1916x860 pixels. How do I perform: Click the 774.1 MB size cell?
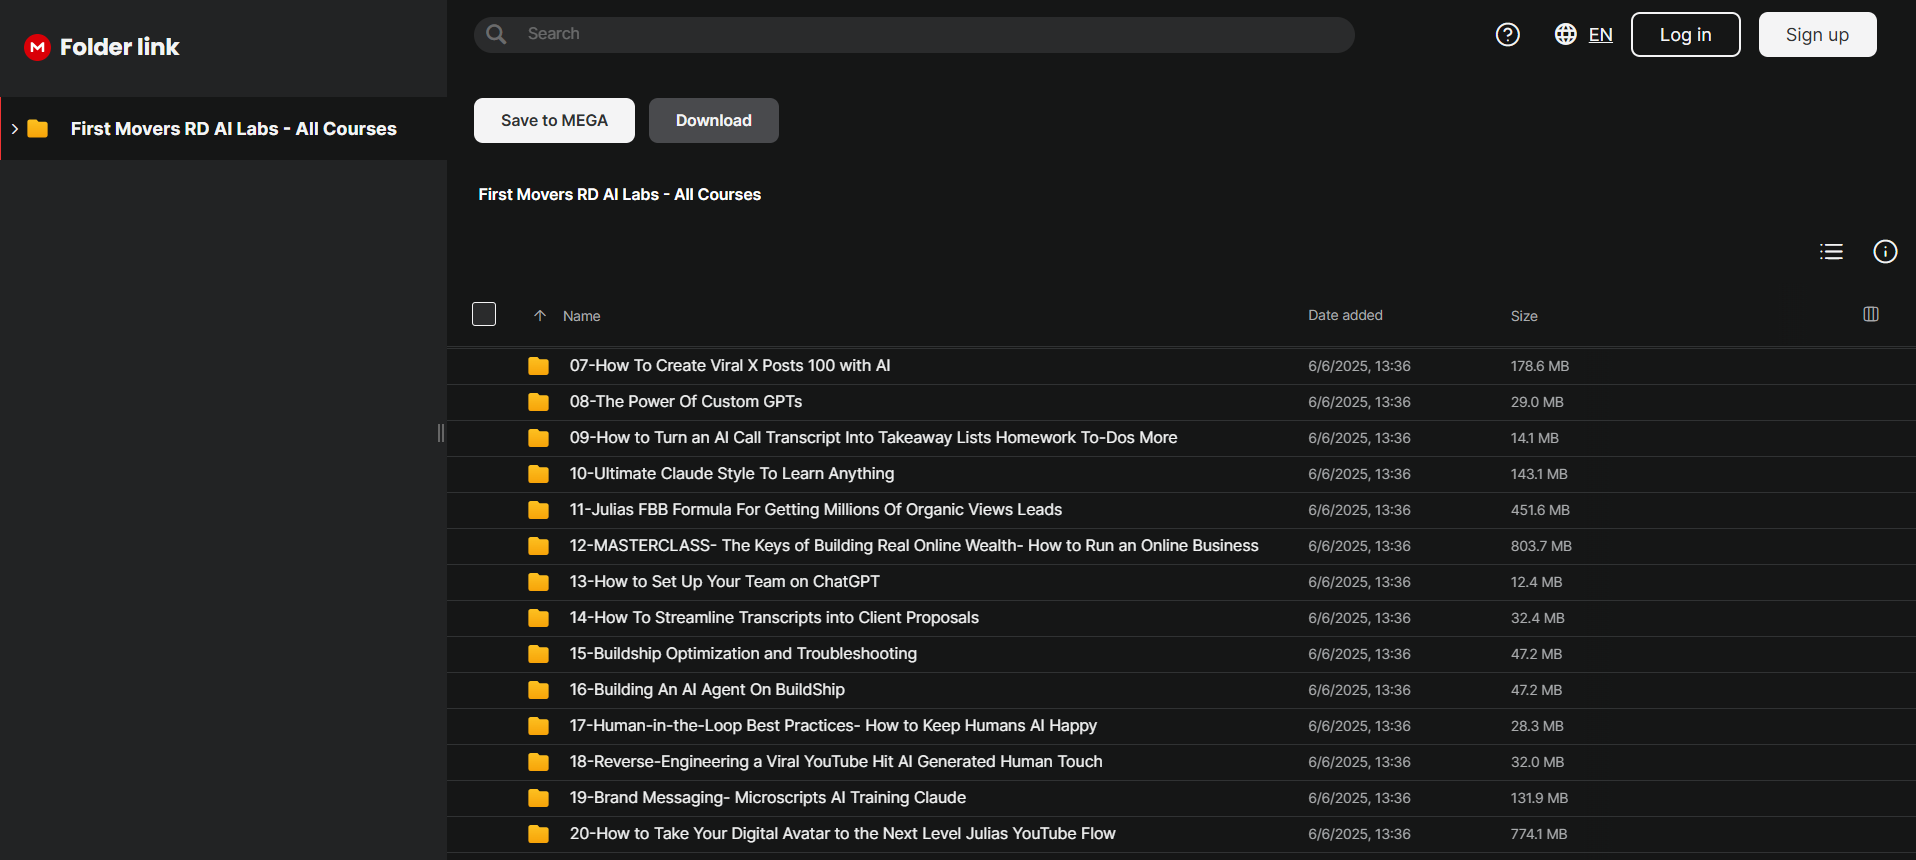tap(1539, 834)
